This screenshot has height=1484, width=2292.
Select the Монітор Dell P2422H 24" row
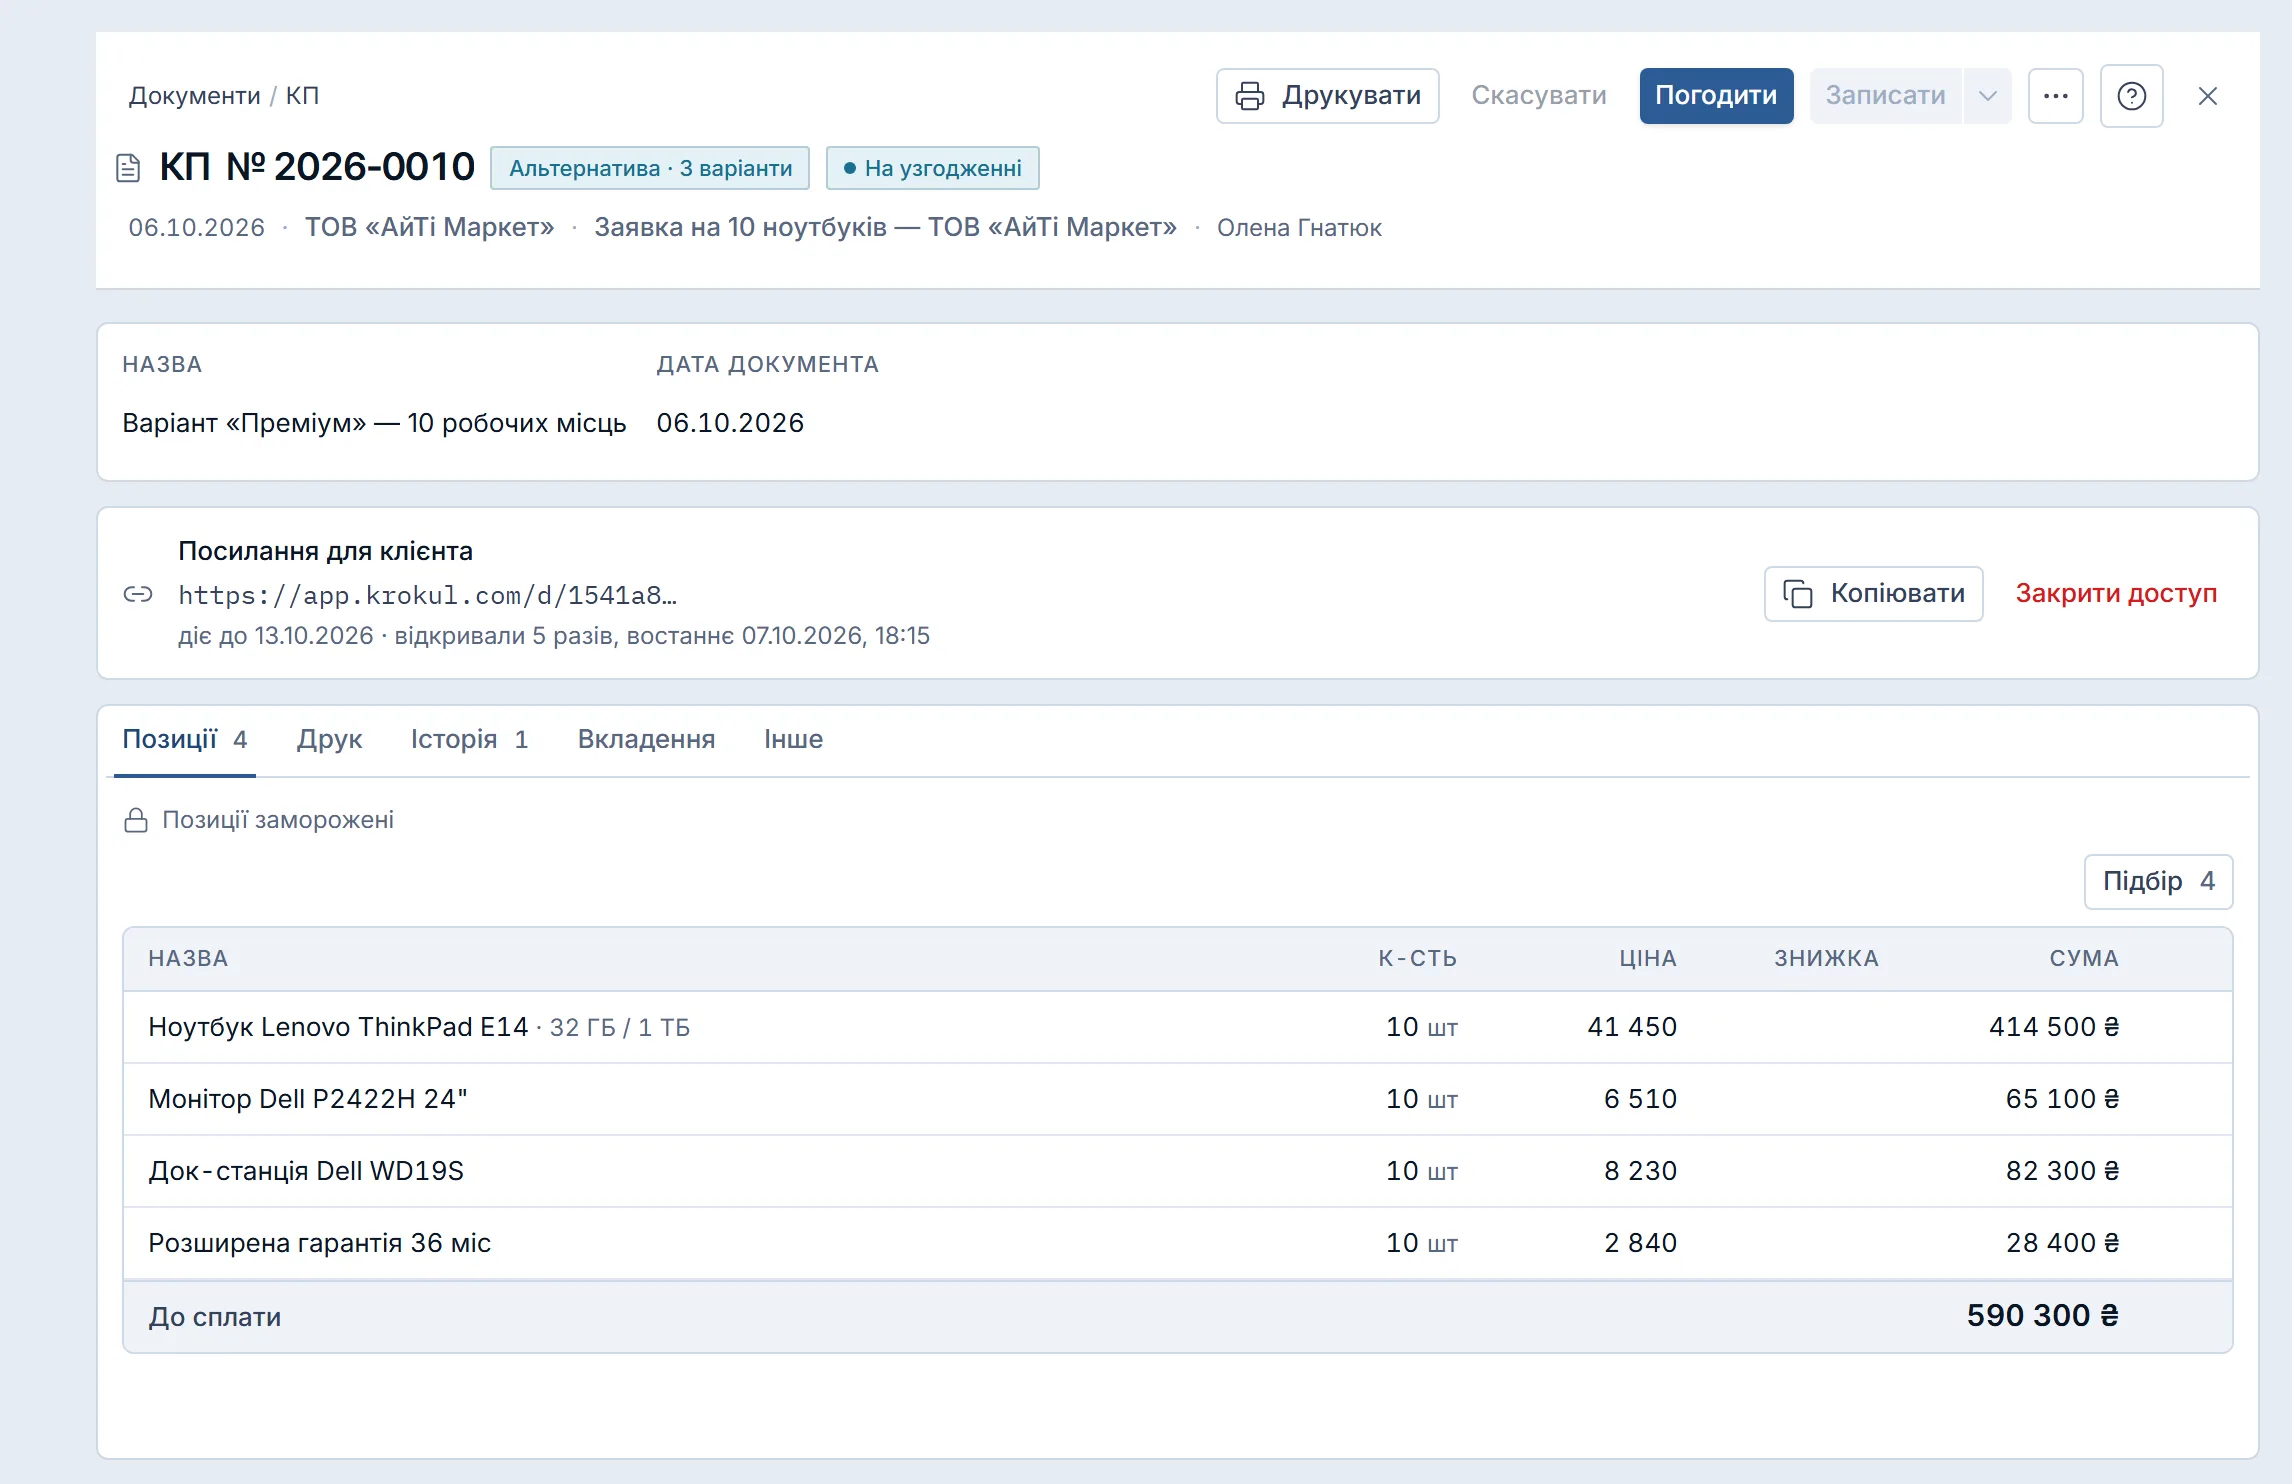(x=1177, y=1099)
